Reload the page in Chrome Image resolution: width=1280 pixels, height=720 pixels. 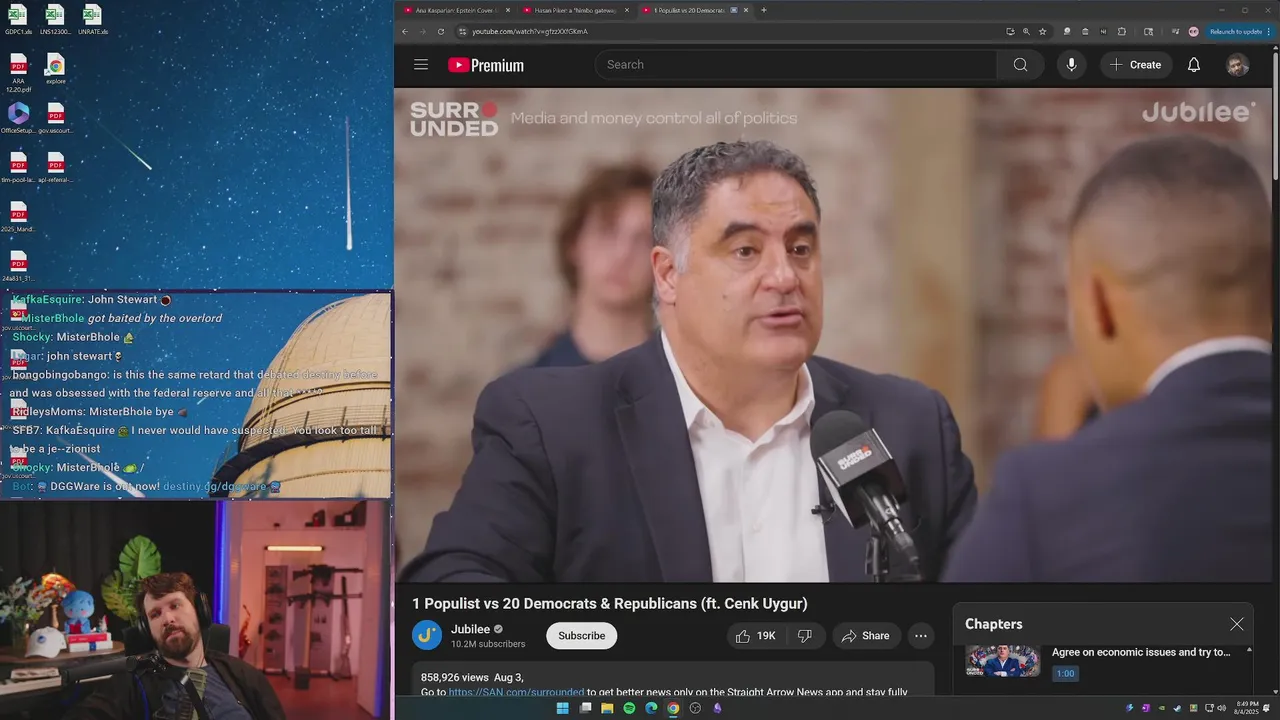point(440,31)
